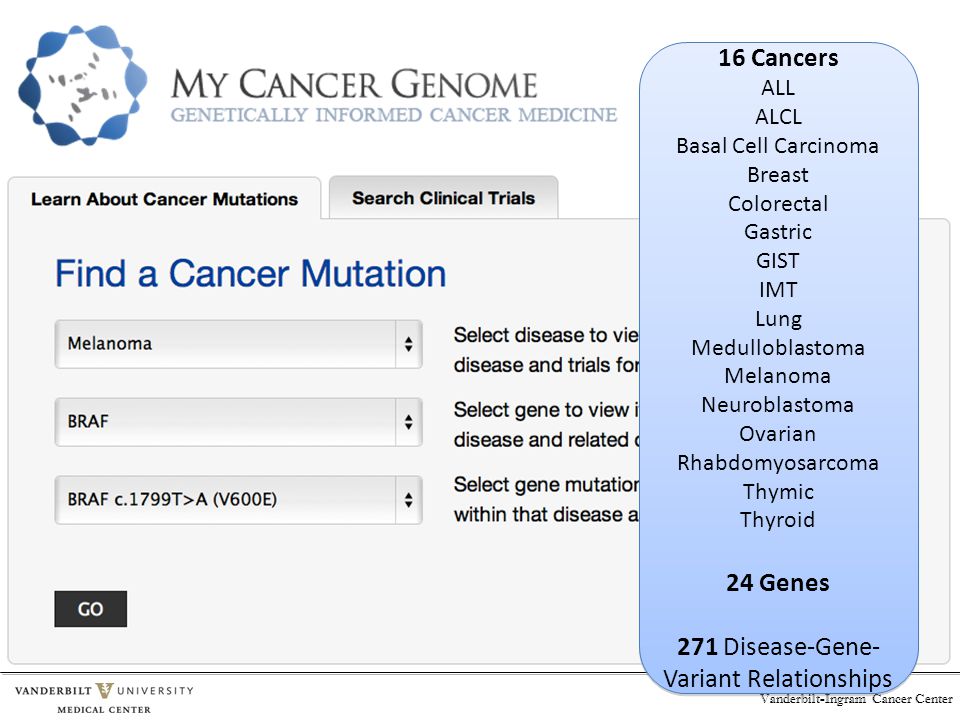Click the black GO button
960x720 pixels.
(x=91, y=609)
